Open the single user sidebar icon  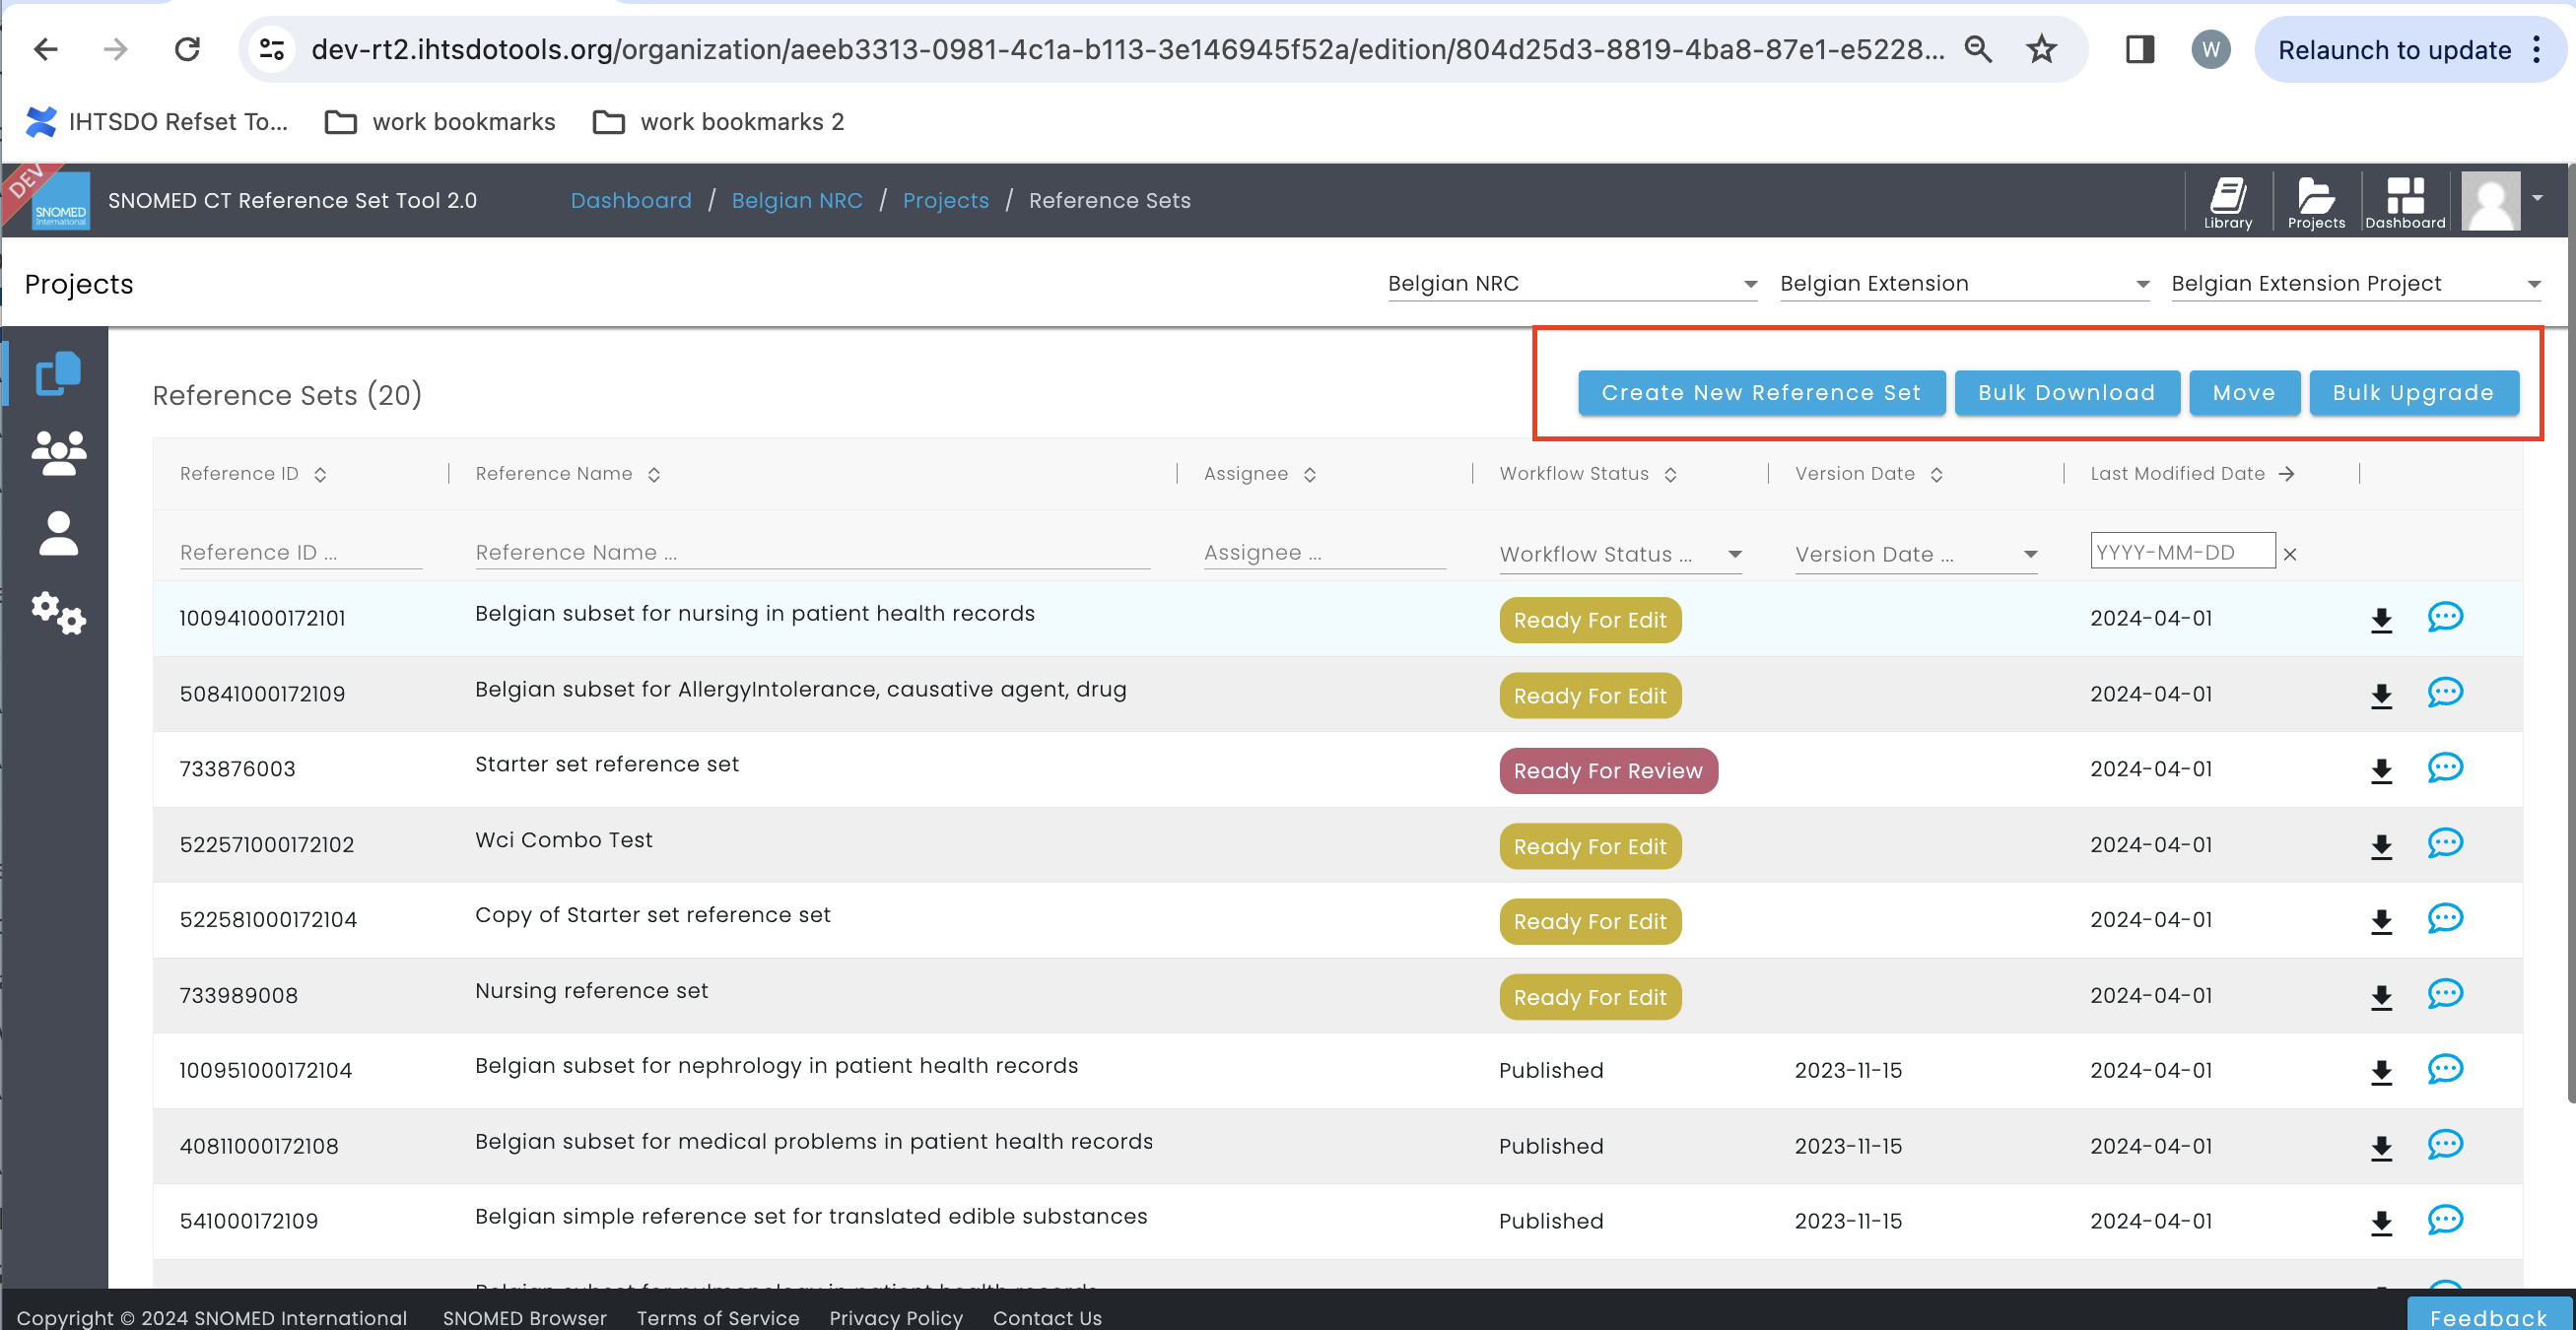(x=58, y=533)
